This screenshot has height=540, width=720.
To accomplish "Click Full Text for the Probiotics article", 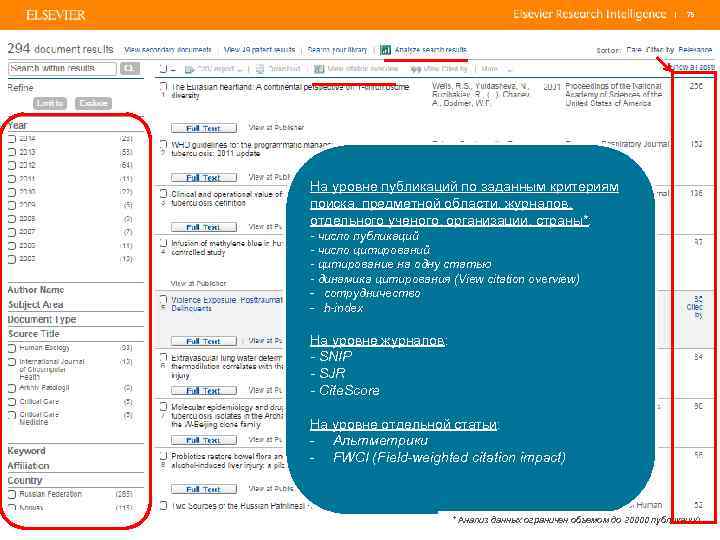I will click(204, 489).
